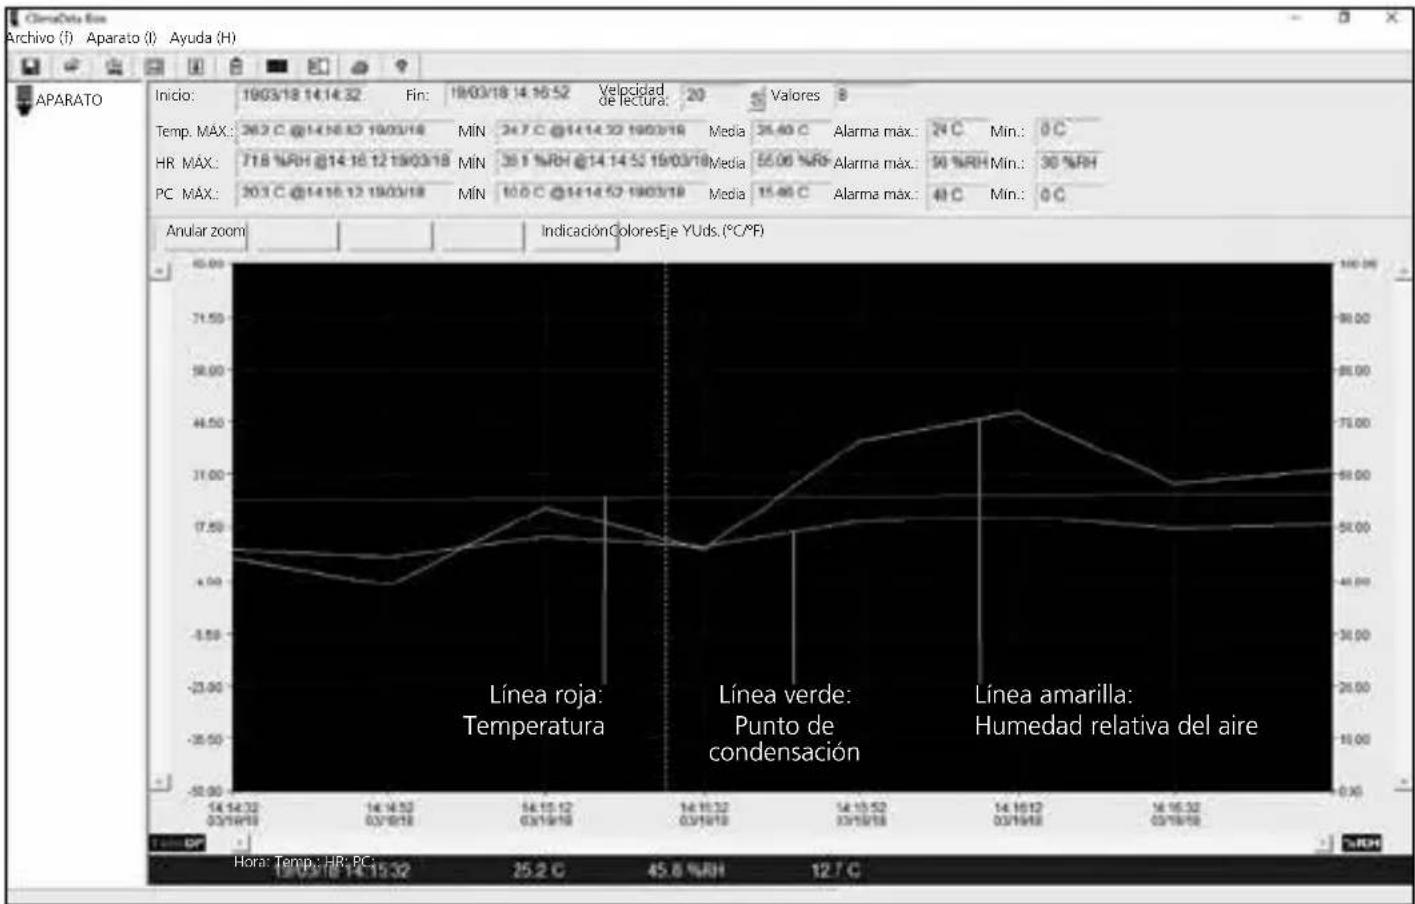1415x904 pixels.
Task: Click the lower scroll button on left temperature axis
Action: click(161, 782)
